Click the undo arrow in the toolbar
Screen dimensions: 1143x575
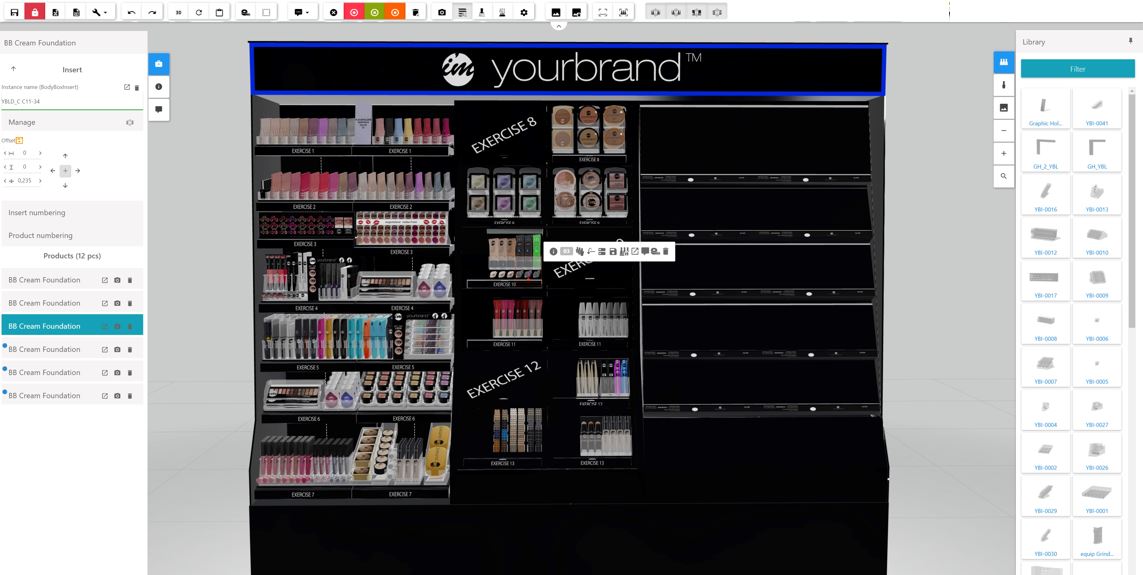pos(131,12)
